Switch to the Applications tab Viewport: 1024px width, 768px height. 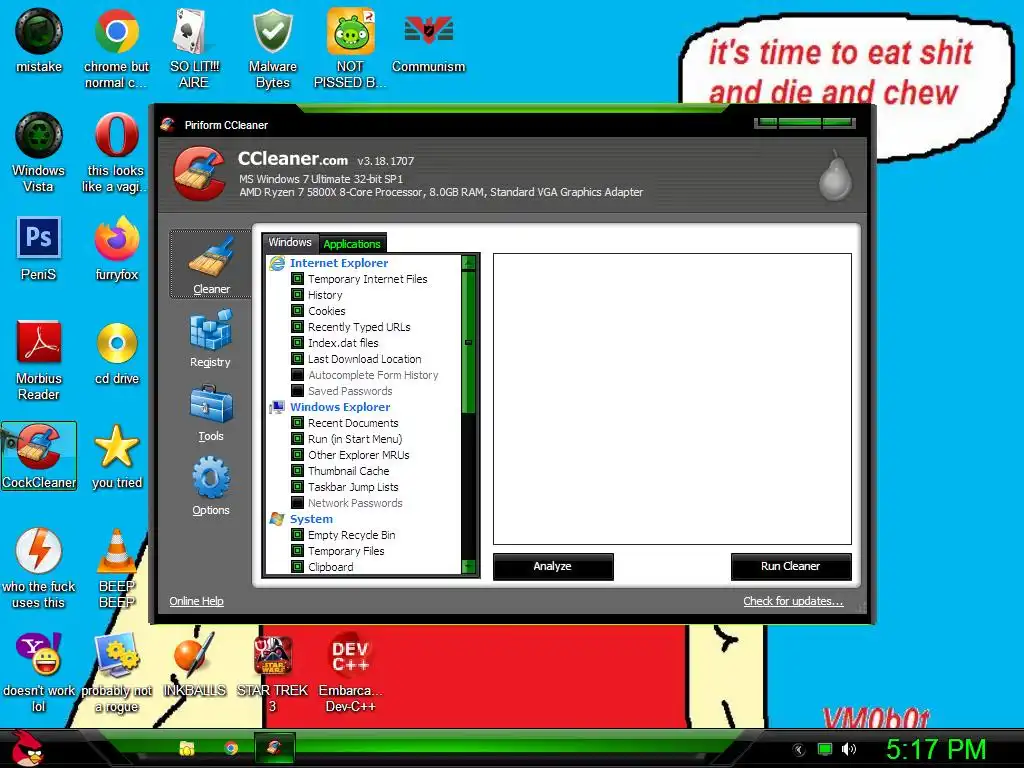pos(352,244)
